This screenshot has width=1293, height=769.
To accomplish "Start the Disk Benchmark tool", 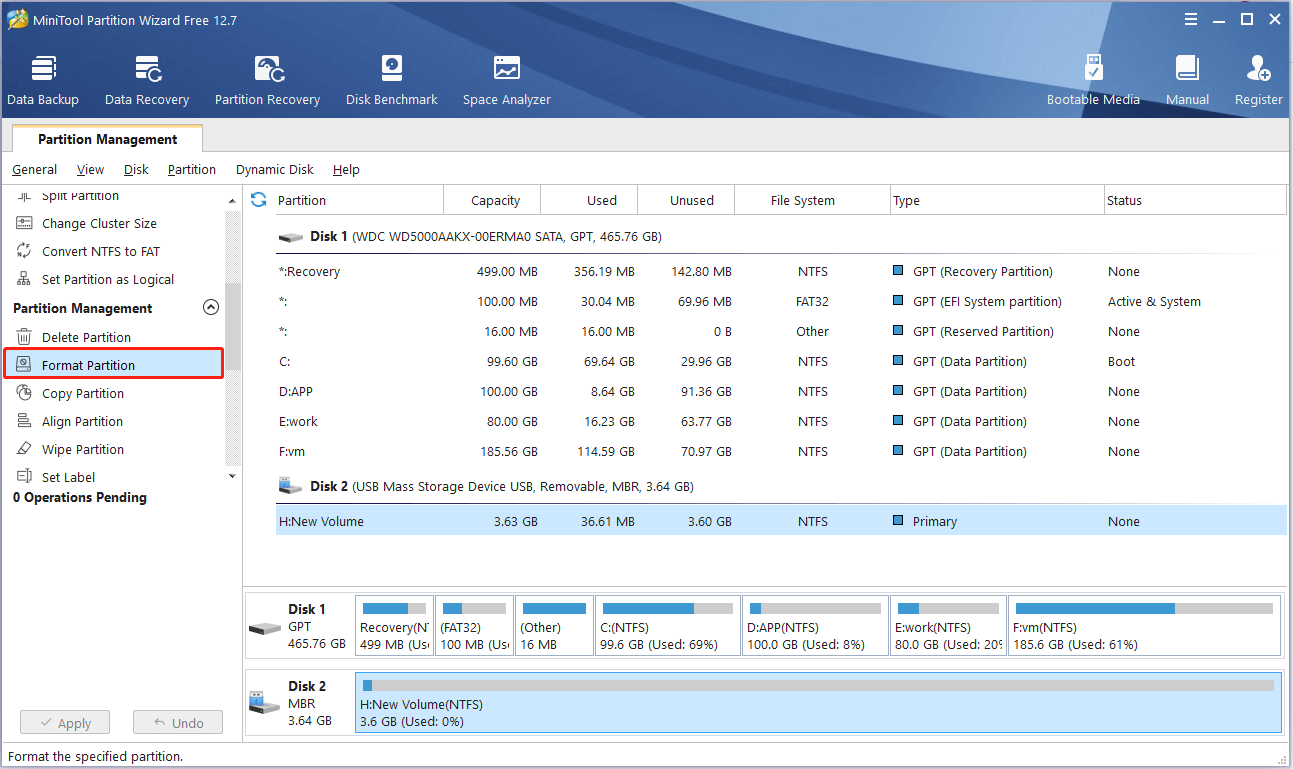I will click(391, 80).
